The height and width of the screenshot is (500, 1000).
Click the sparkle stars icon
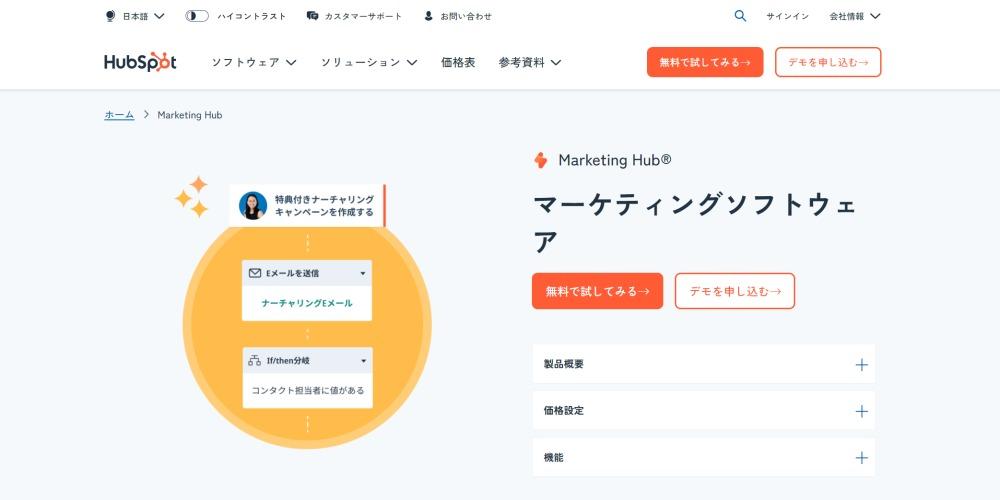pos(192,196)
